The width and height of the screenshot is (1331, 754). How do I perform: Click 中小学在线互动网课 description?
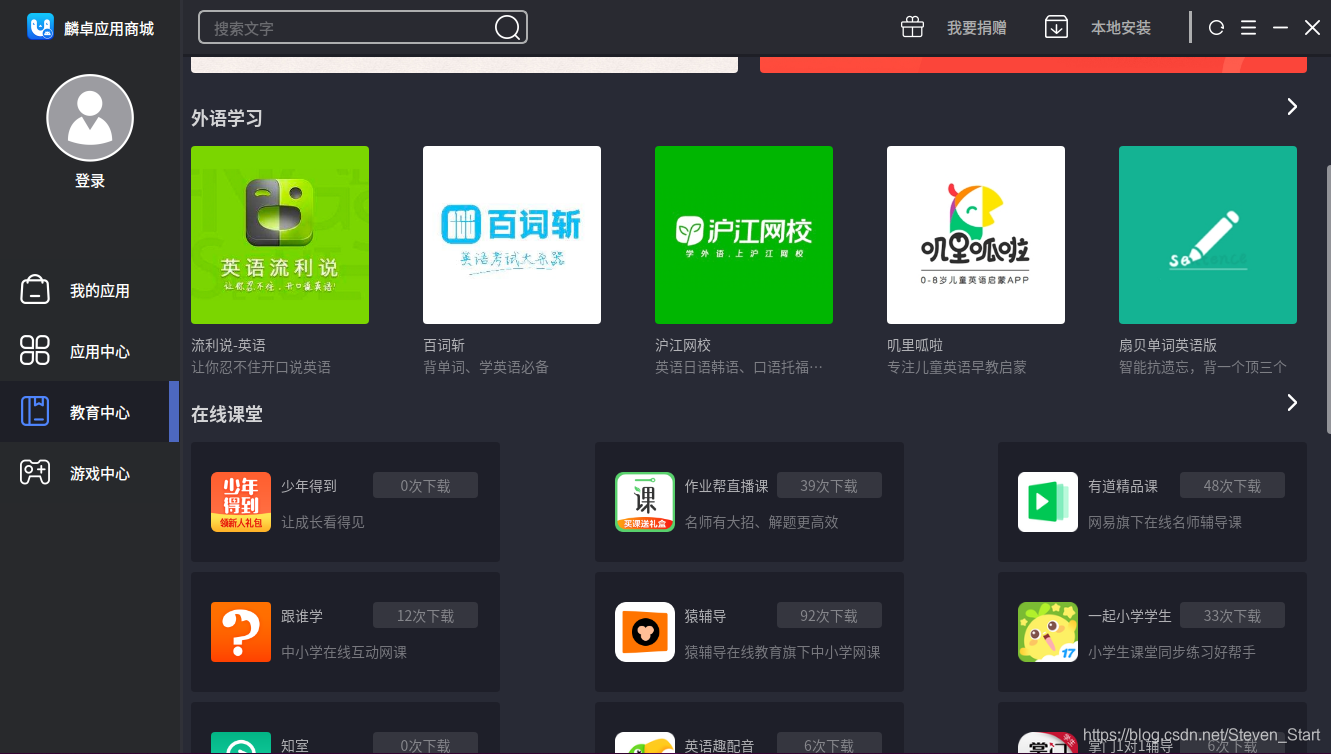pyautogui.click(x=344, y=652)
